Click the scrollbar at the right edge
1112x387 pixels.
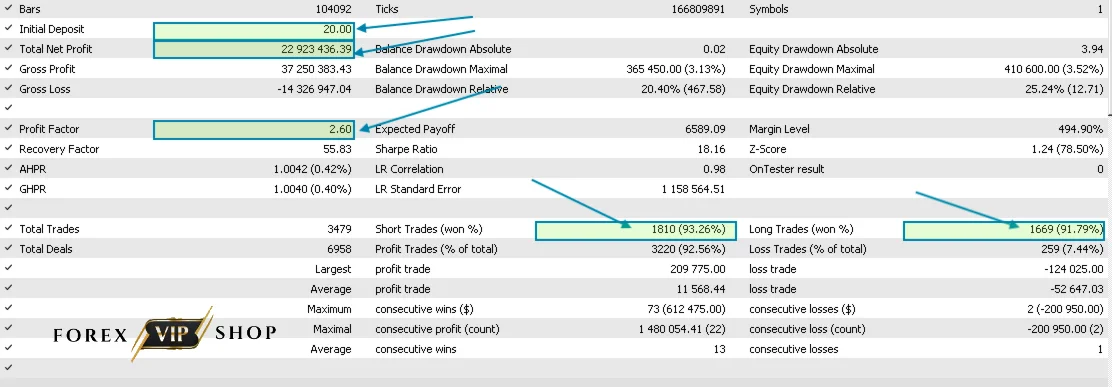(1108, 57)
